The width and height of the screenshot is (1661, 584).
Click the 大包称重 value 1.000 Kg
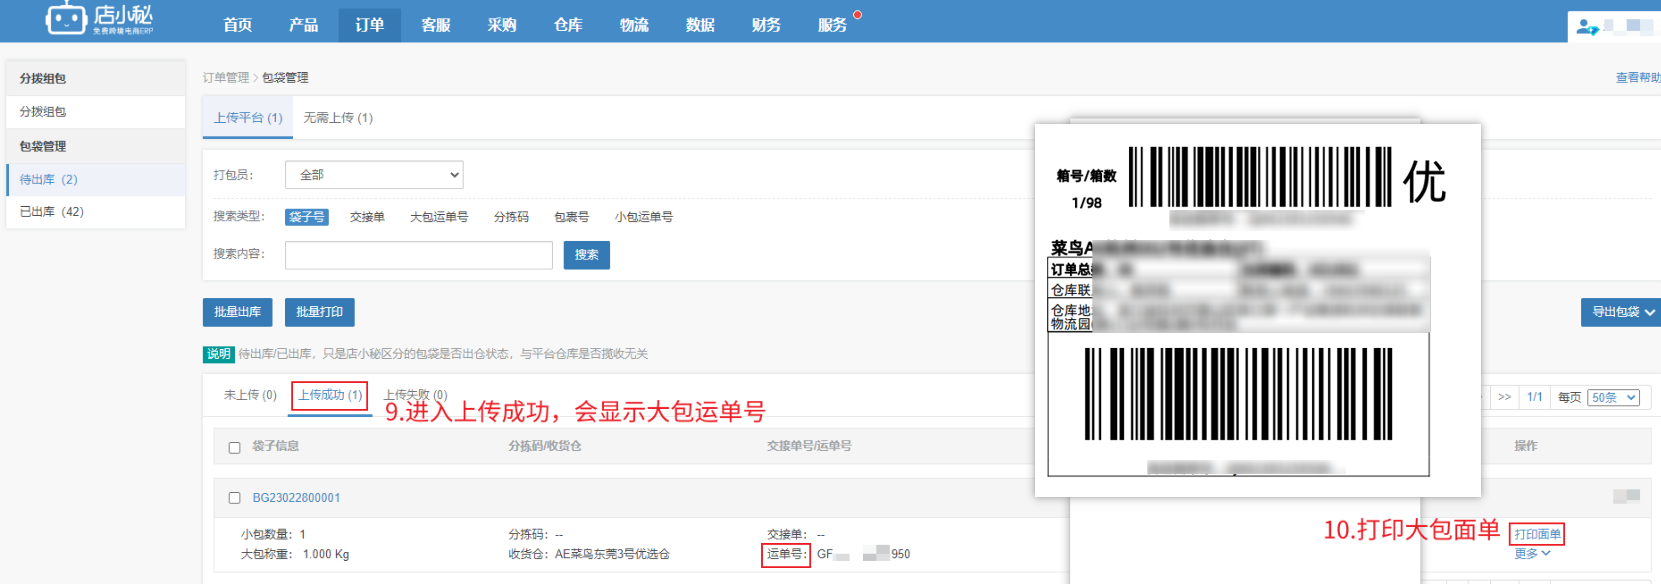(326, 554)
